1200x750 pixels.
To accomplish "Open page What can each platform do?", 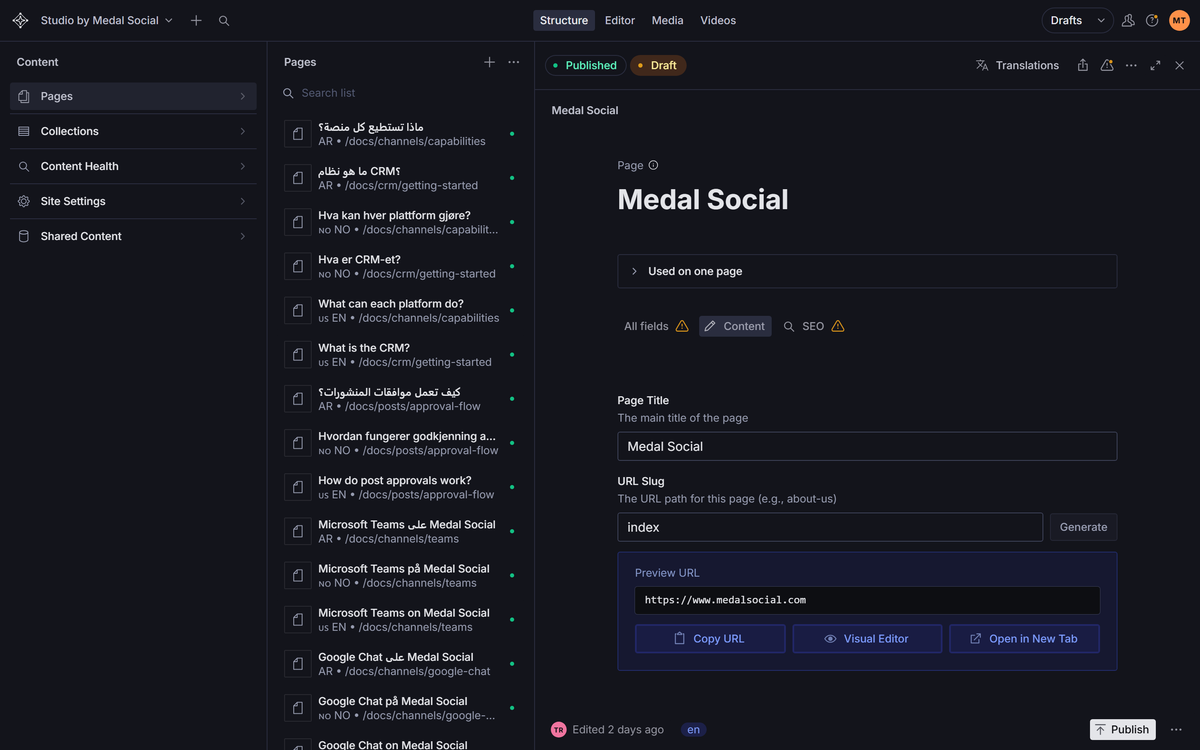I will tap(400, 311).
